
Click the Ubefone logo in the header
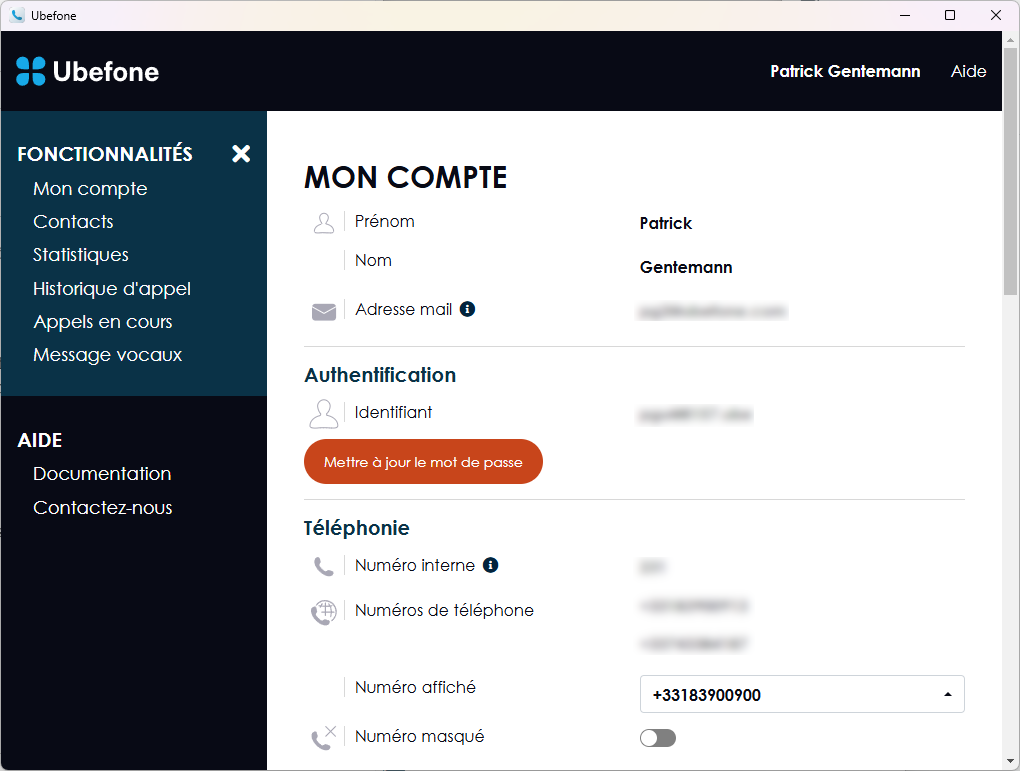[x=87, y=72]
